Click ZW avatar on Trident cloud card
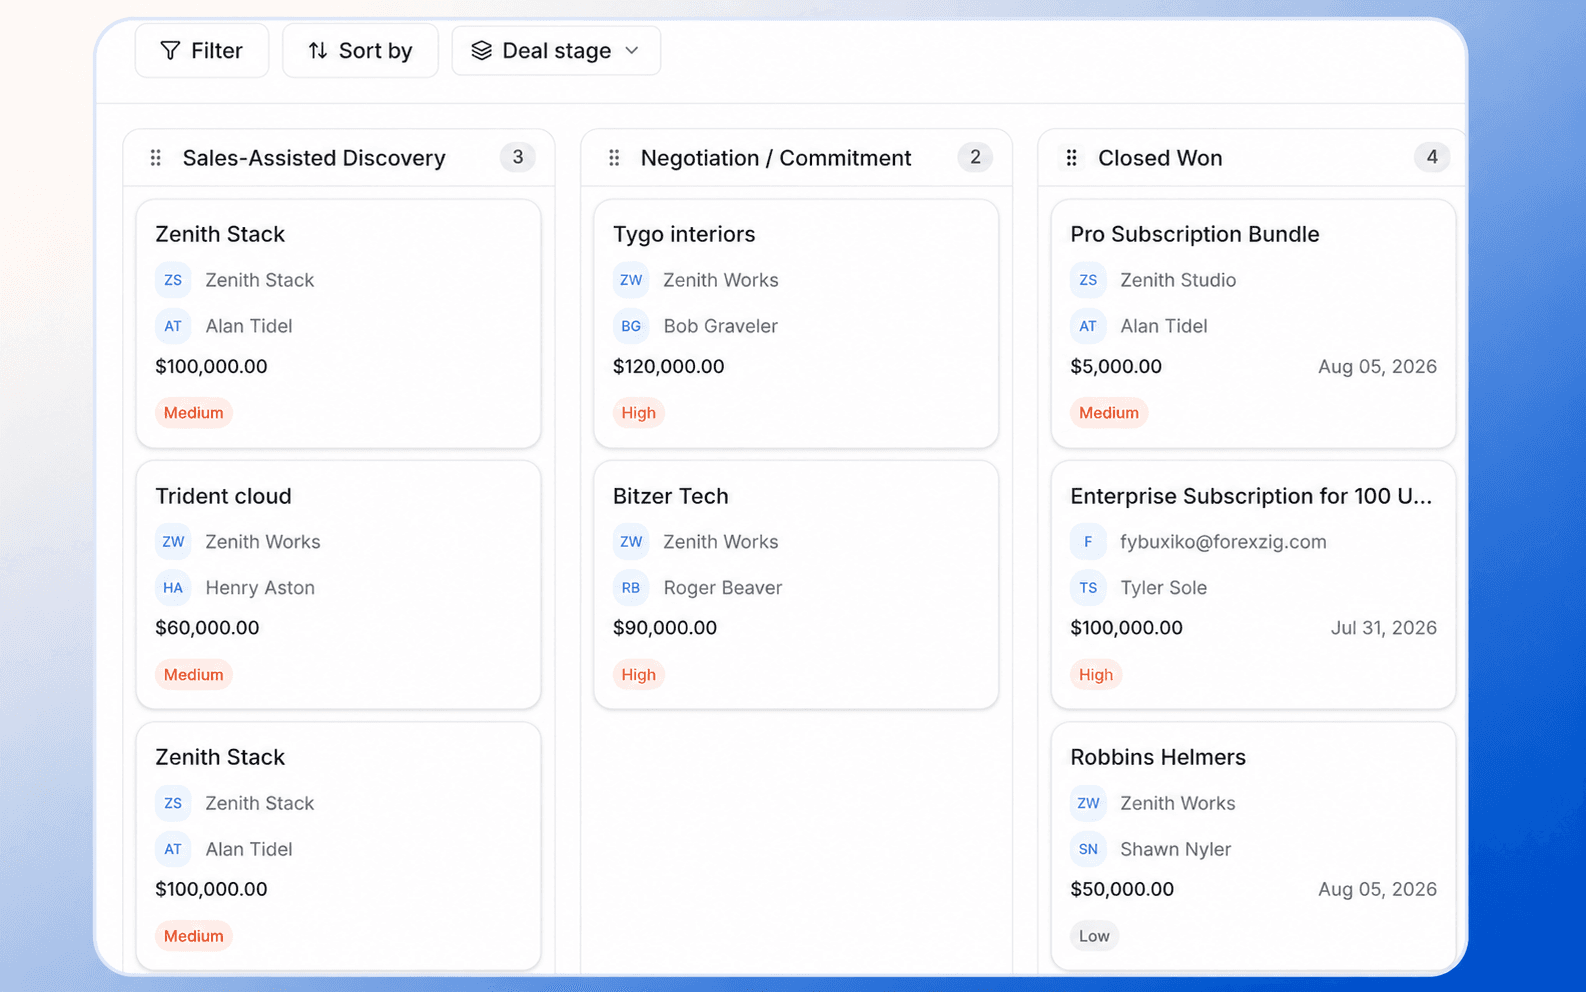Viewport: 1586px width, 992px height. coord(173,542)
